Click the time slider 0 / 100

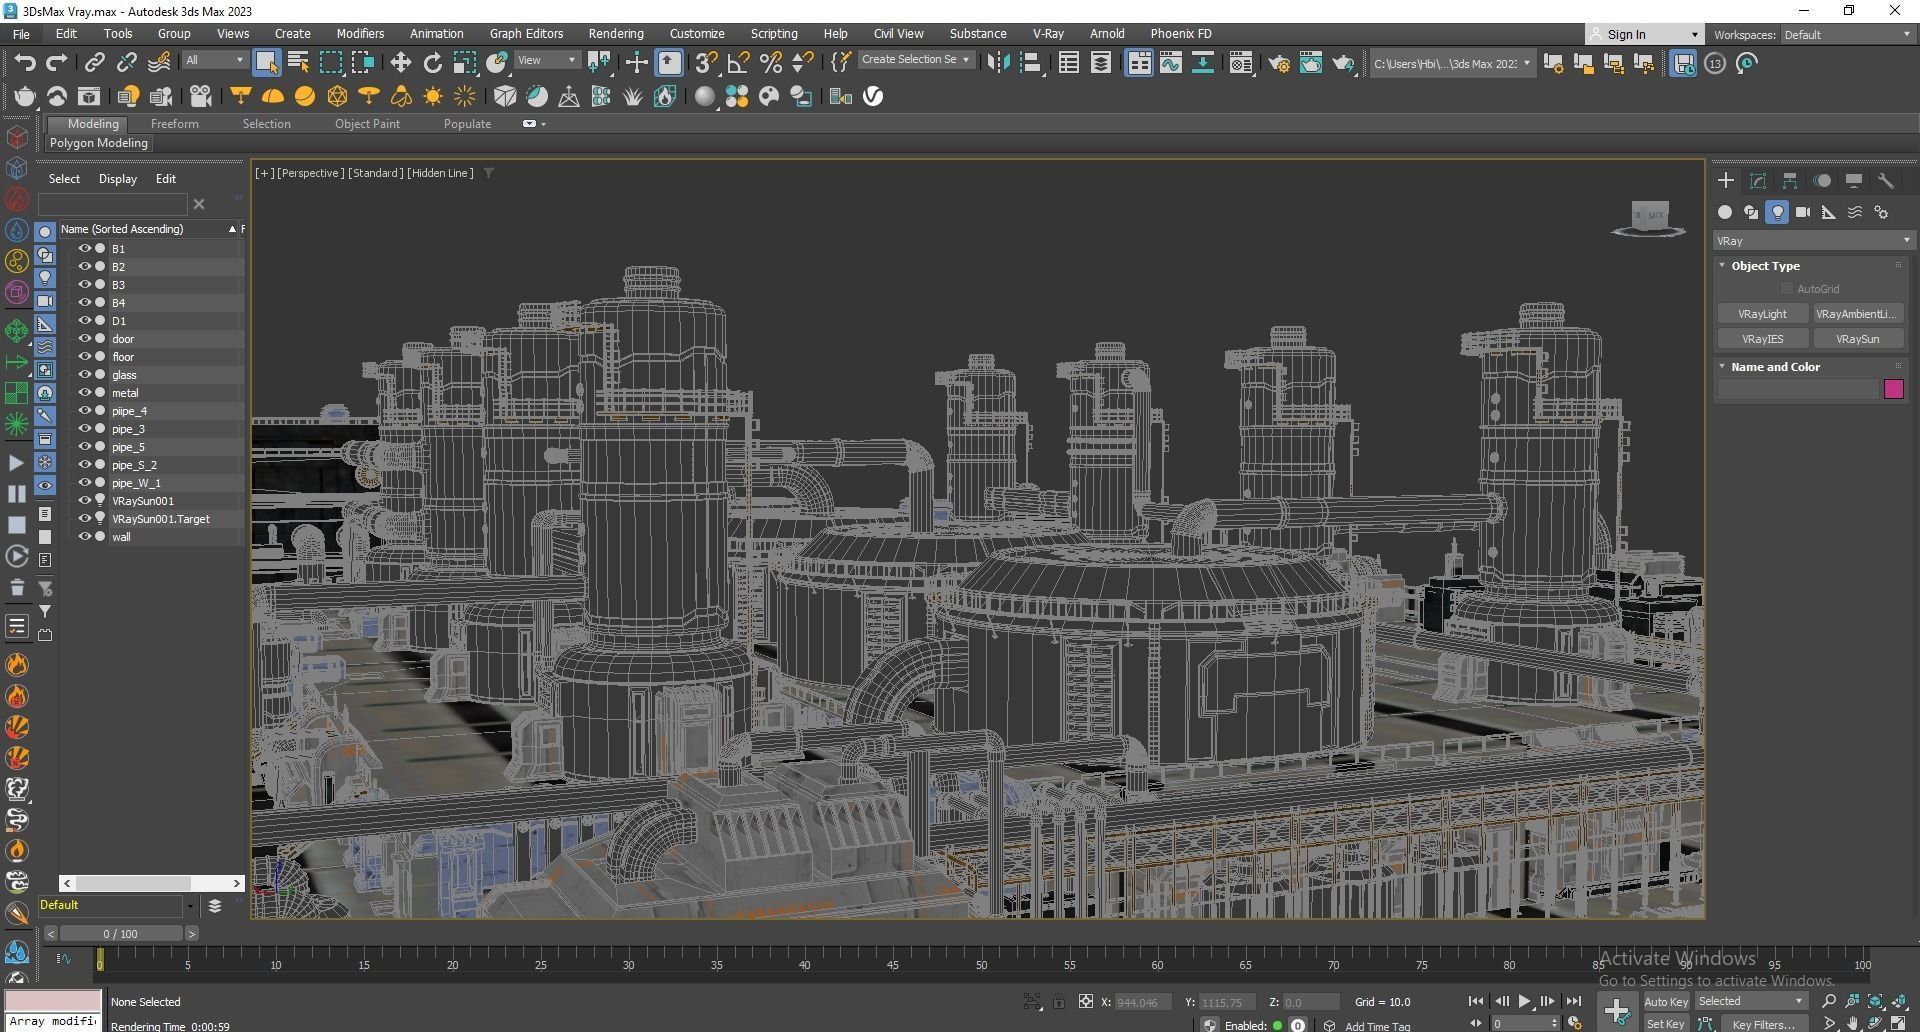coord(120,933)
